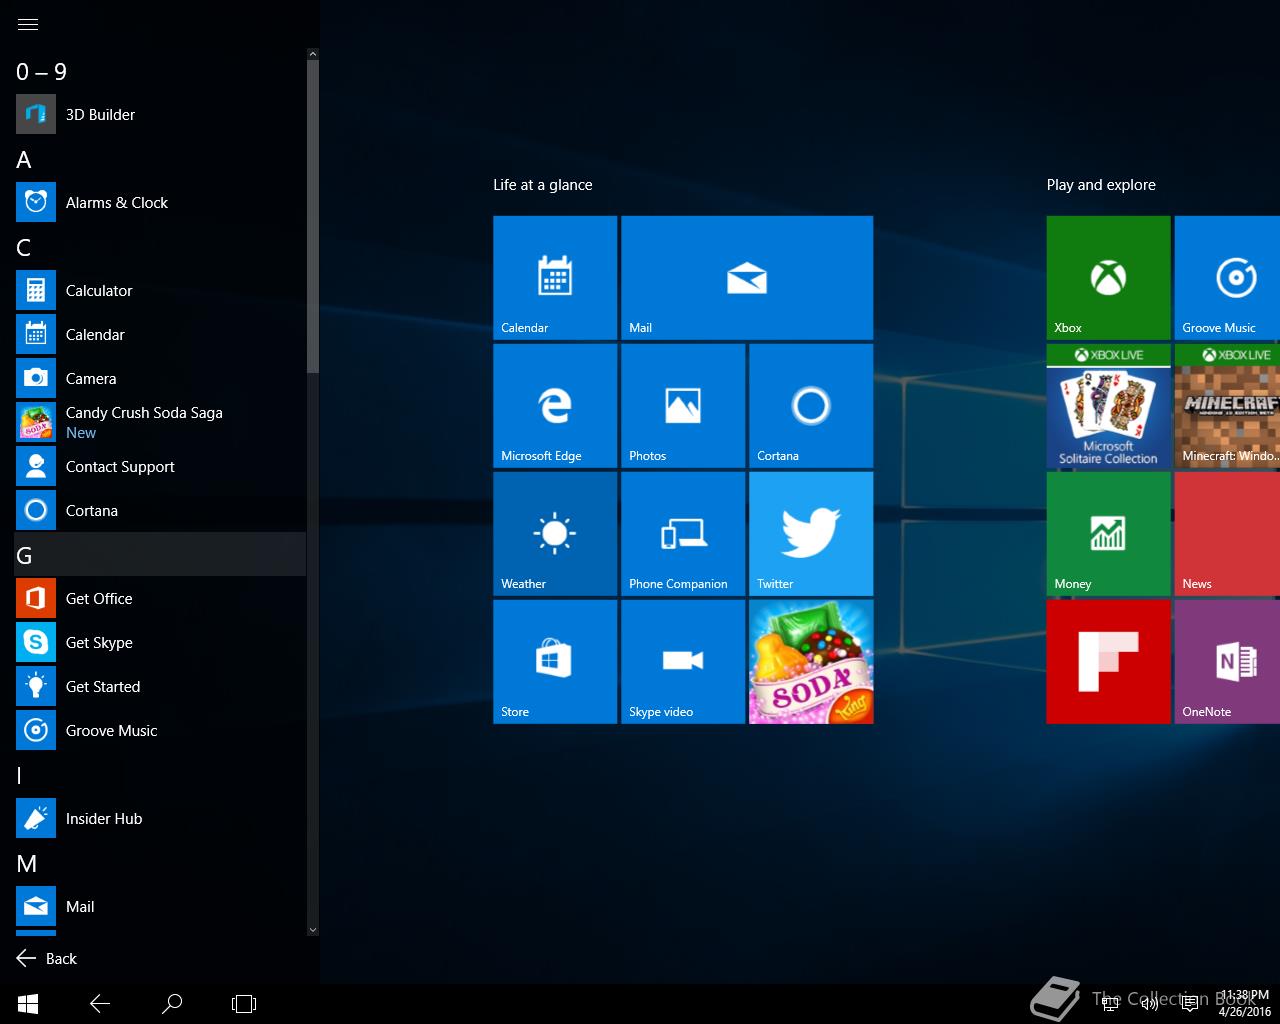Open the Money tile
The height and width of the screenshot is (1024, 1280).
[x=1108, y=534]
